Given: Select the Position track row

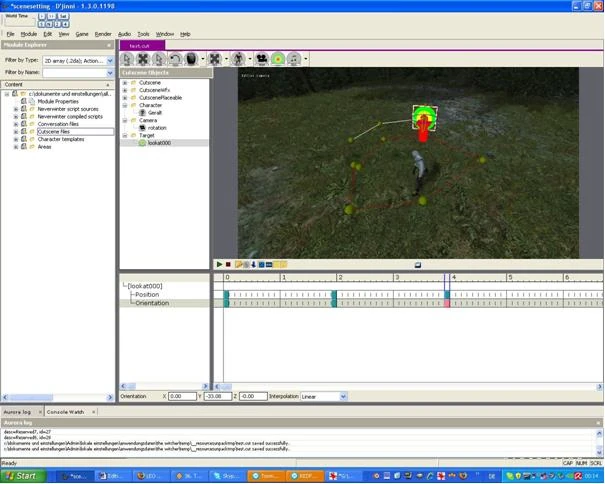Looking at the screenshot, I should click(147, 294).
